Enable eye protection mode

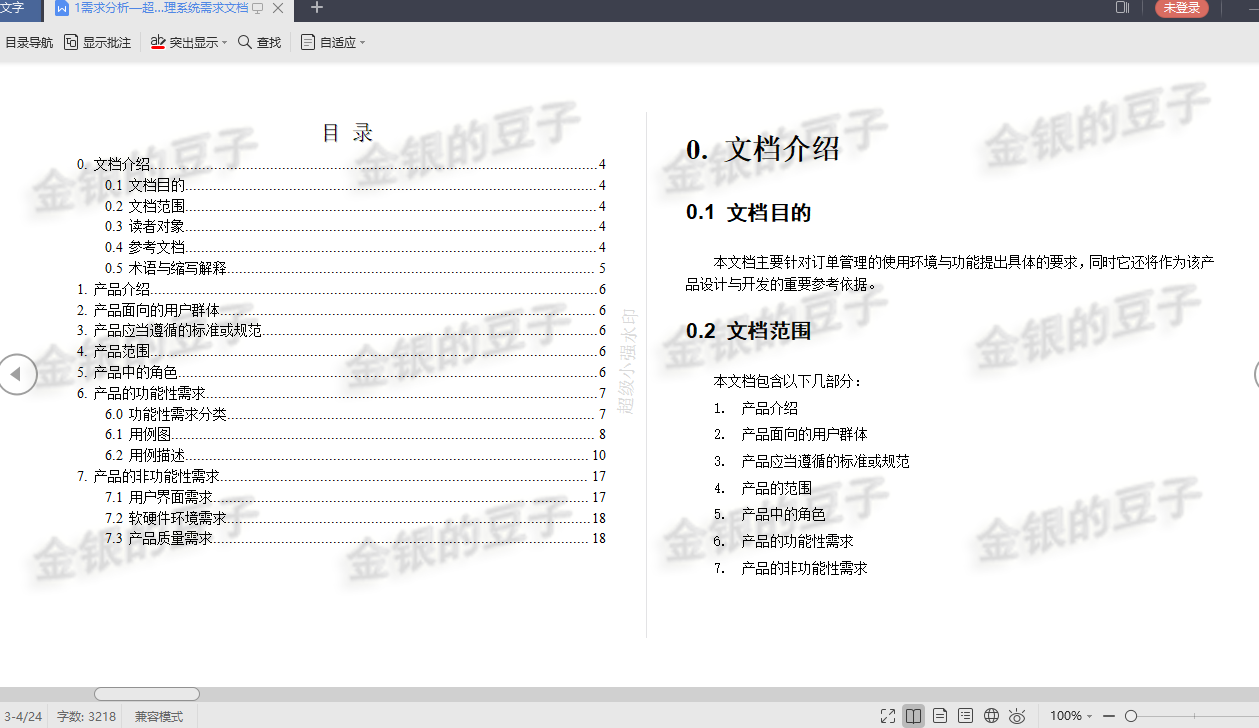click(x=1017, y=716)
